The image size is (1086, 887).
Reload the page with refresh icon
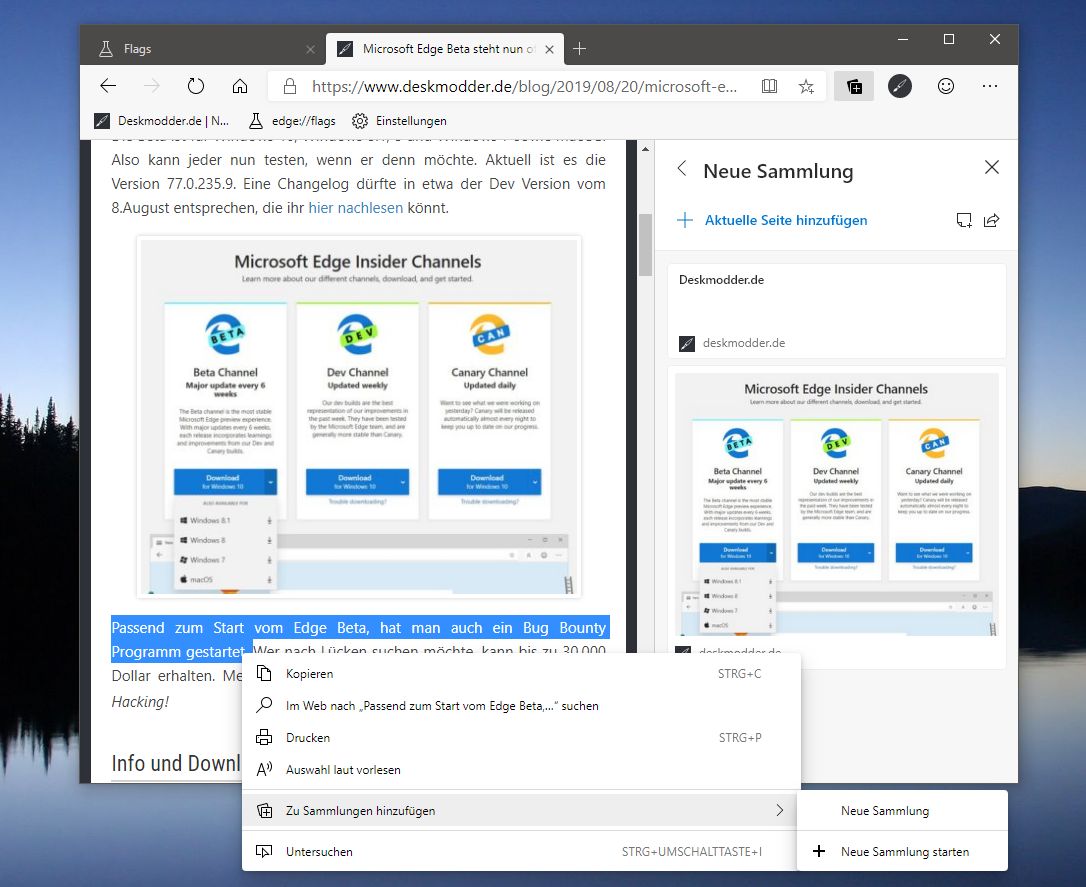point(196,86)
